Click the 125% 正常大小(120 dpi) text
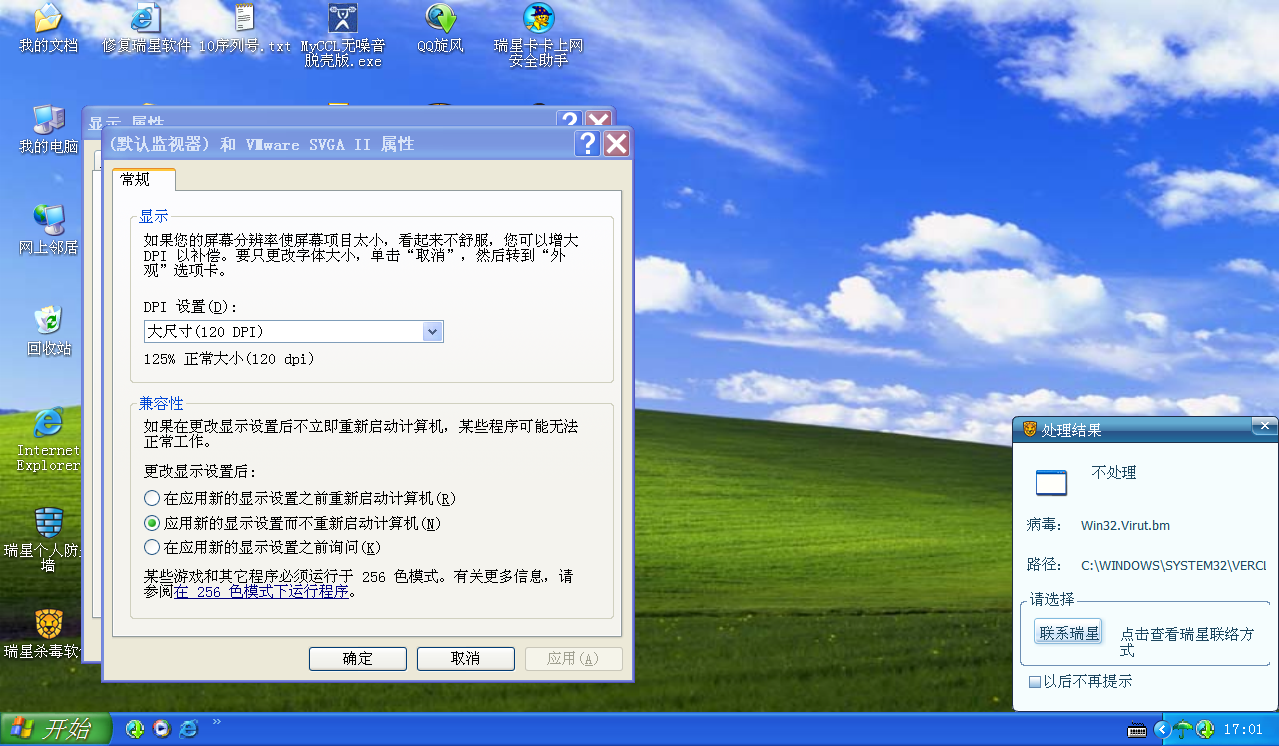The image size is (1279, 746). click(229, 358)
